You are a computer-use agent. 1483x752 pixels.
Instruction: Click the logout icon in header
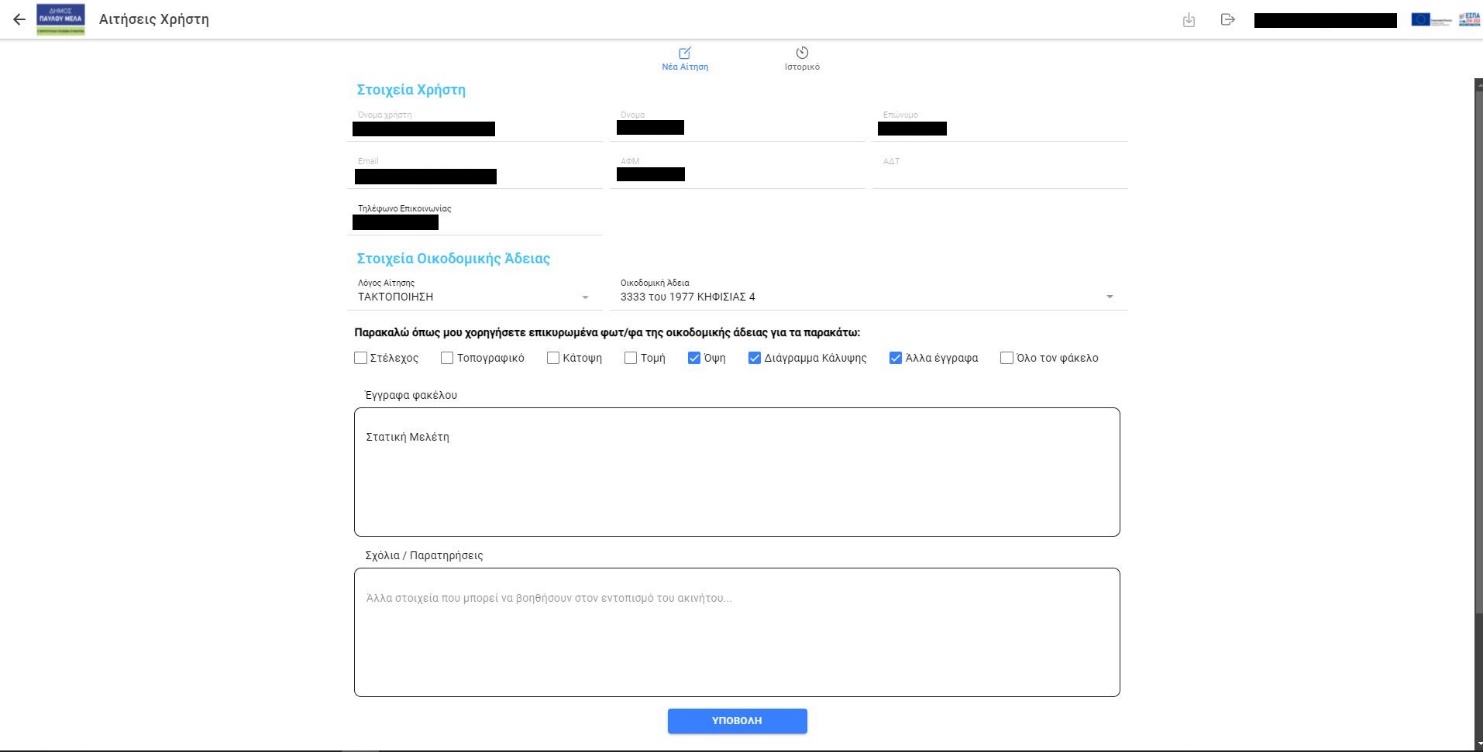1228,20
